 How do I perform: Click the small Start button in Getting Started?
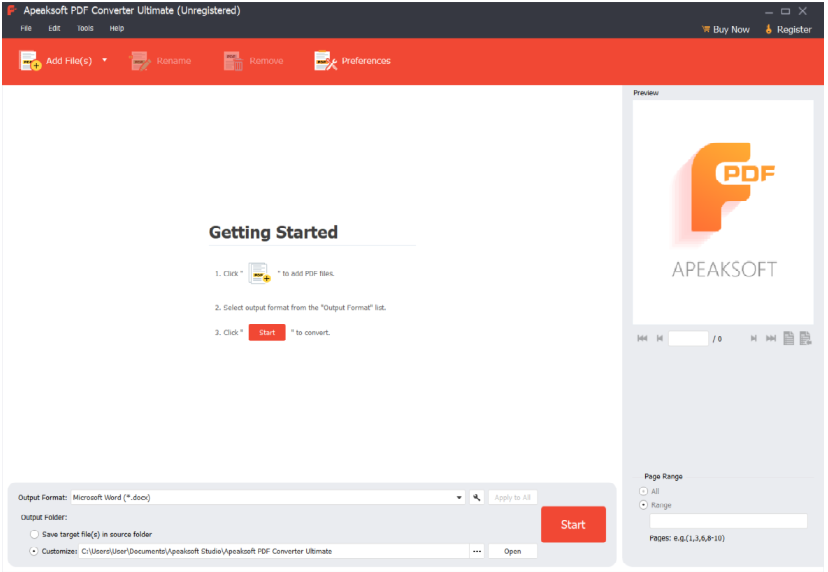(267, 332)
